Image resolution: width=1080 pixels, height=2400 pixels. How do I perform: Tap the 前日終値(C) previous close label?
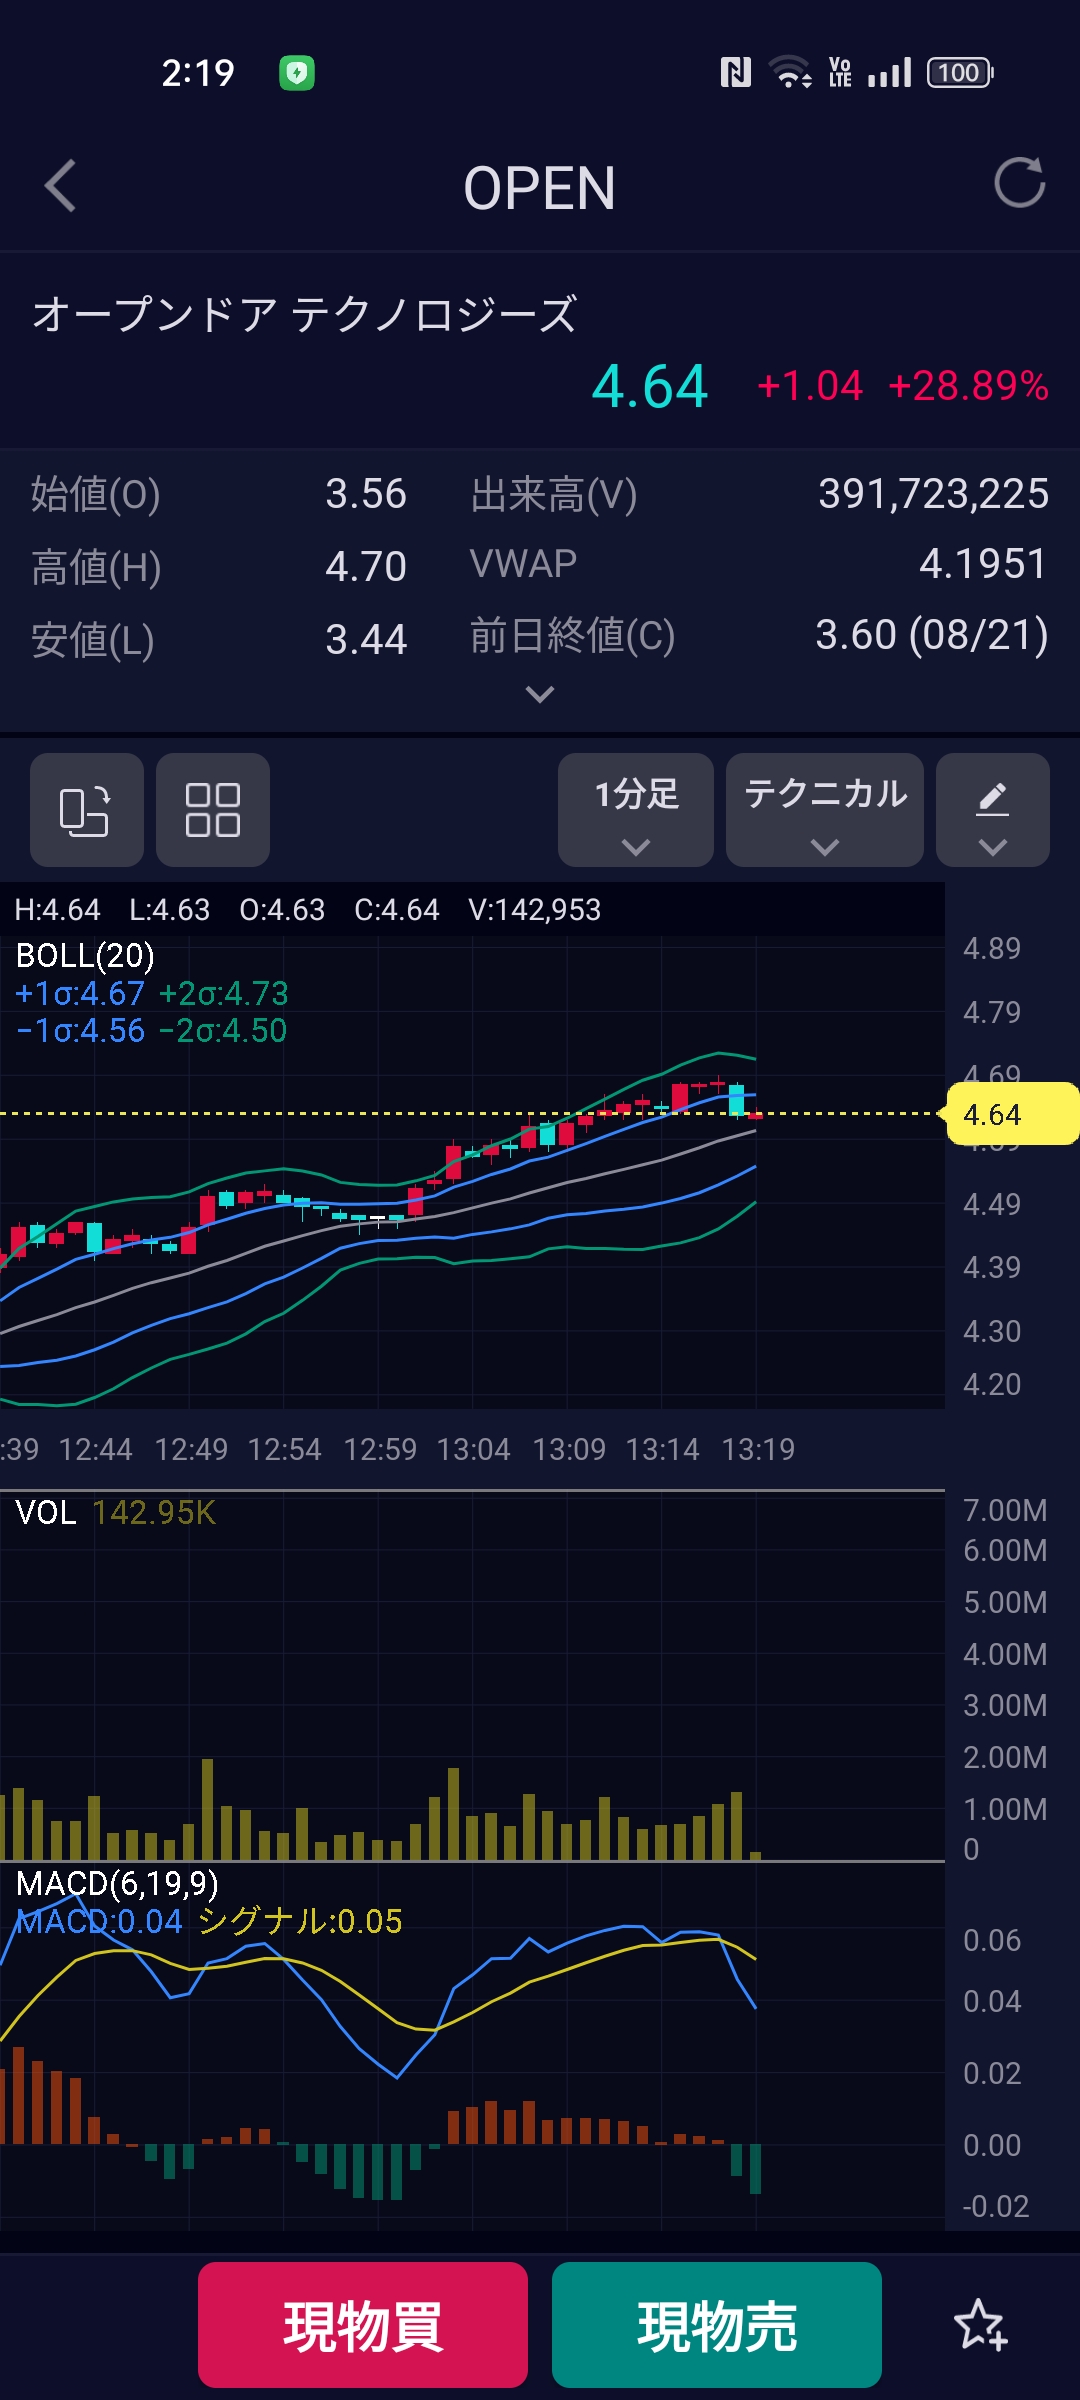click(x=573, y=635)
